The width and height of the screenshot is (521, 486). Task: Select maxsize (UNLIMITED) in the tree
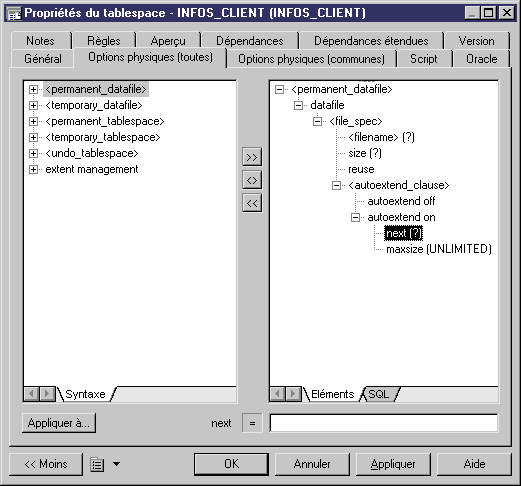(439, 249)
